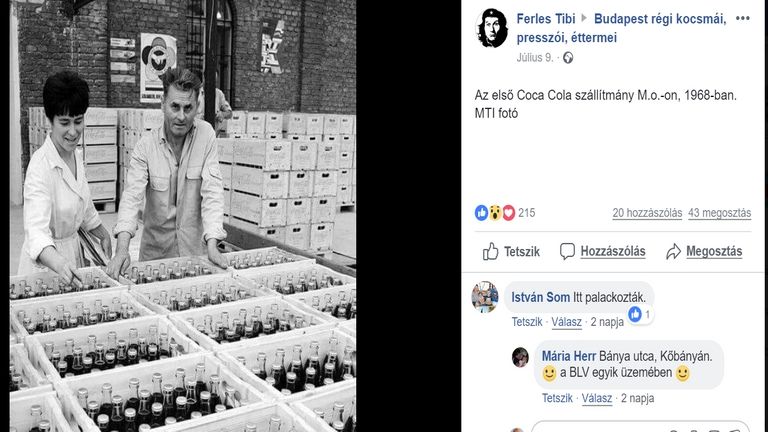Click the Megosztás share button
This screenshot has width=768, height=432.
click(x=704, y=251)
